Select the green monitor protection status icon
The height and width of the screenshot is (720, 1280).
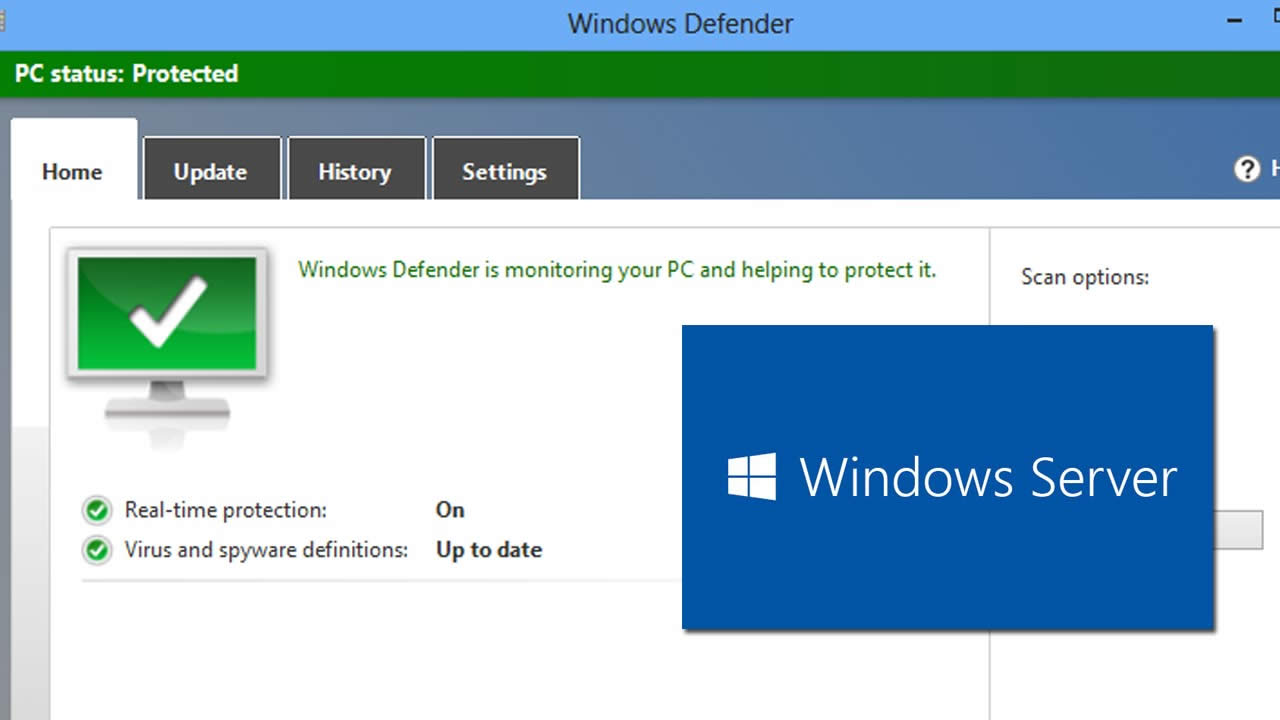(x=165, y=315)
